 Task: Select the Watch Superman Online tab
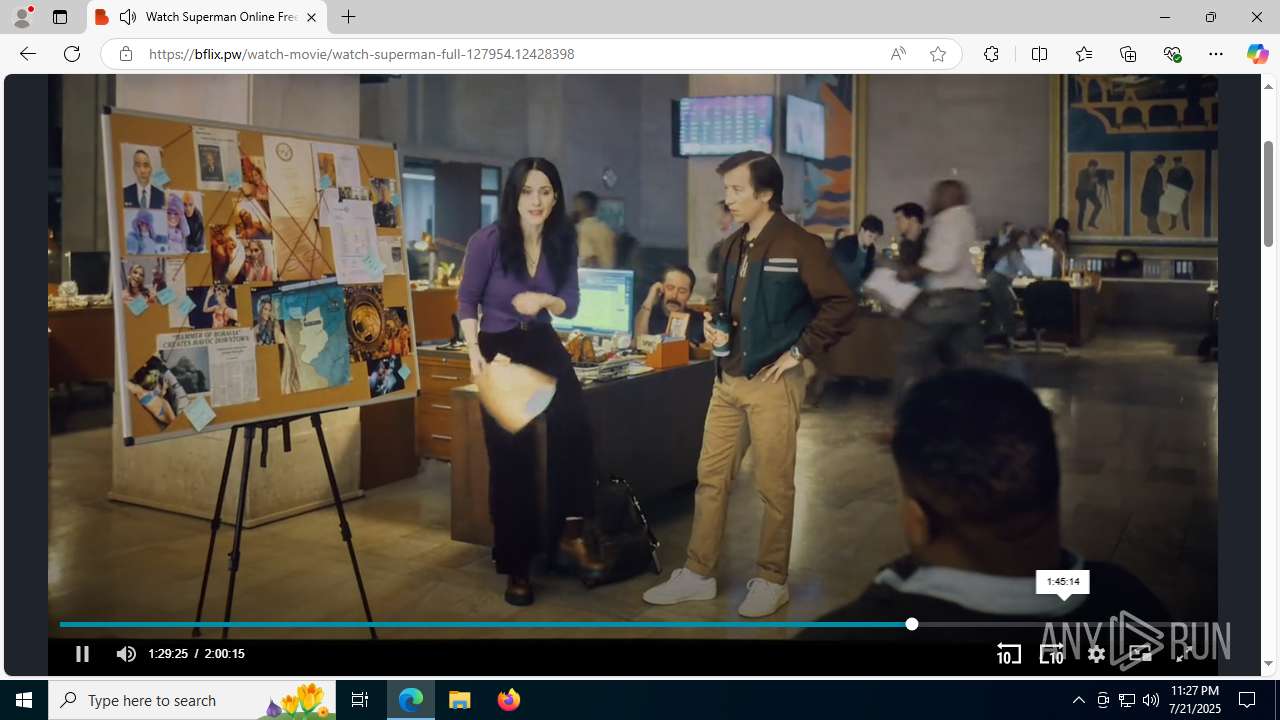[x=207, y=17]
